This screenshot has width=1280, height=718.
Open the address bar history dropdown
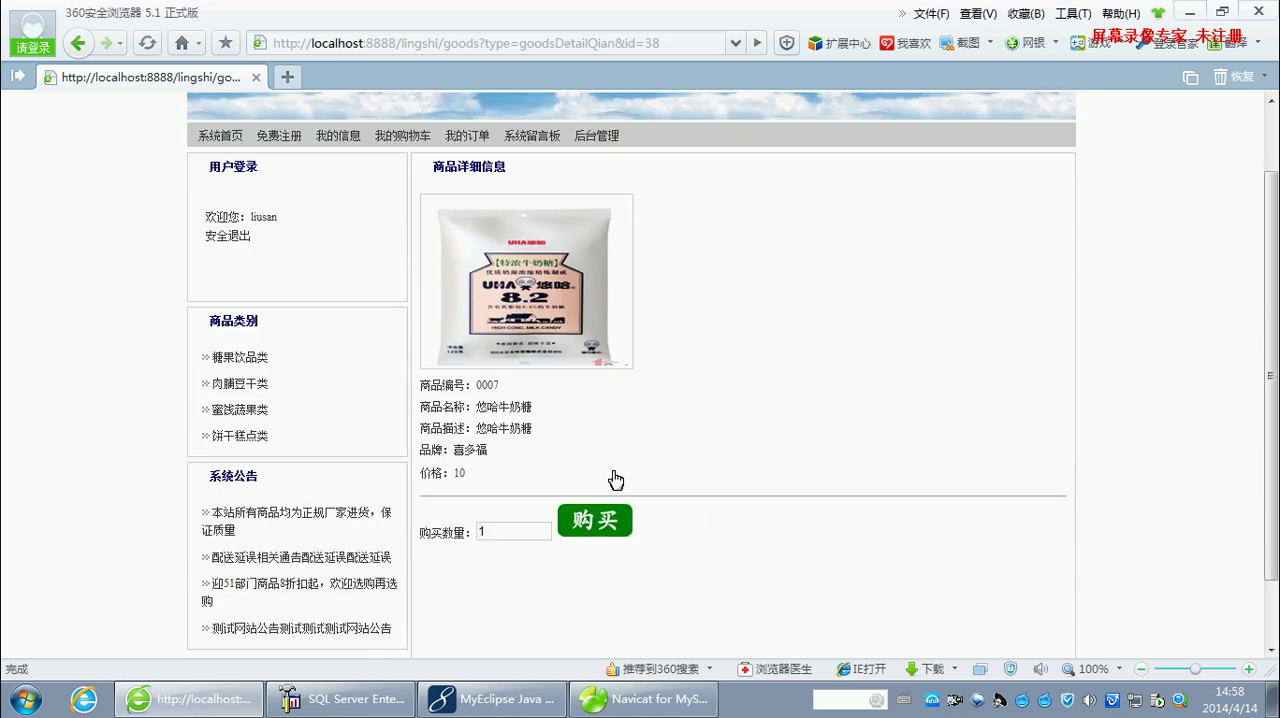point(736,43)
